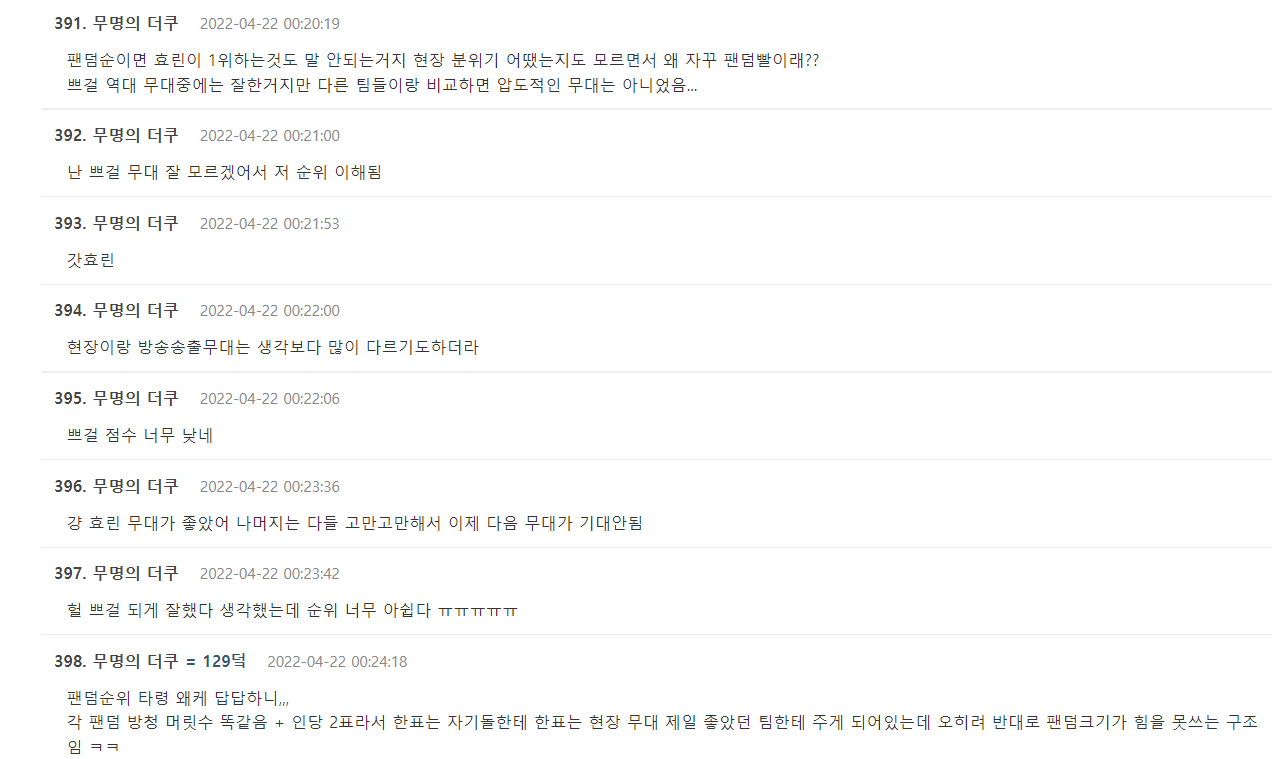The width and height of the screenshot is (1272, 759).
Task: Click author name on comment 393
Action: coord(135,223)
